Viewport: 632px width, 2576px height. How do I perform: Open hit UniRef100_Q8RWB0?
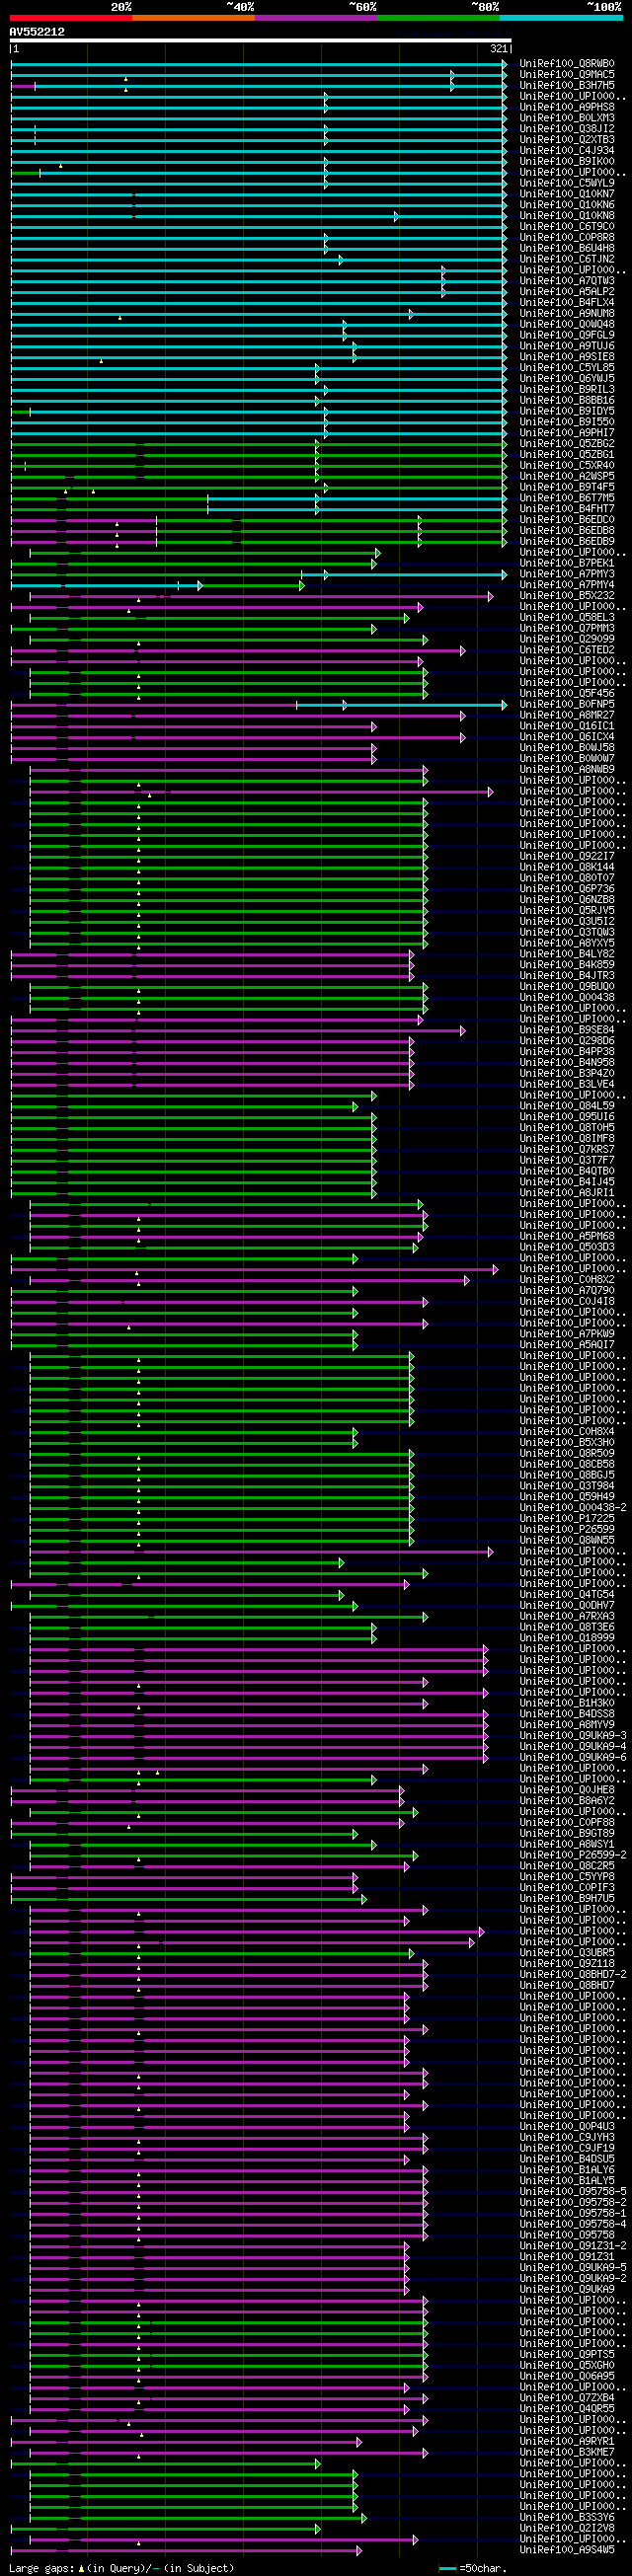tap(567, 64)
